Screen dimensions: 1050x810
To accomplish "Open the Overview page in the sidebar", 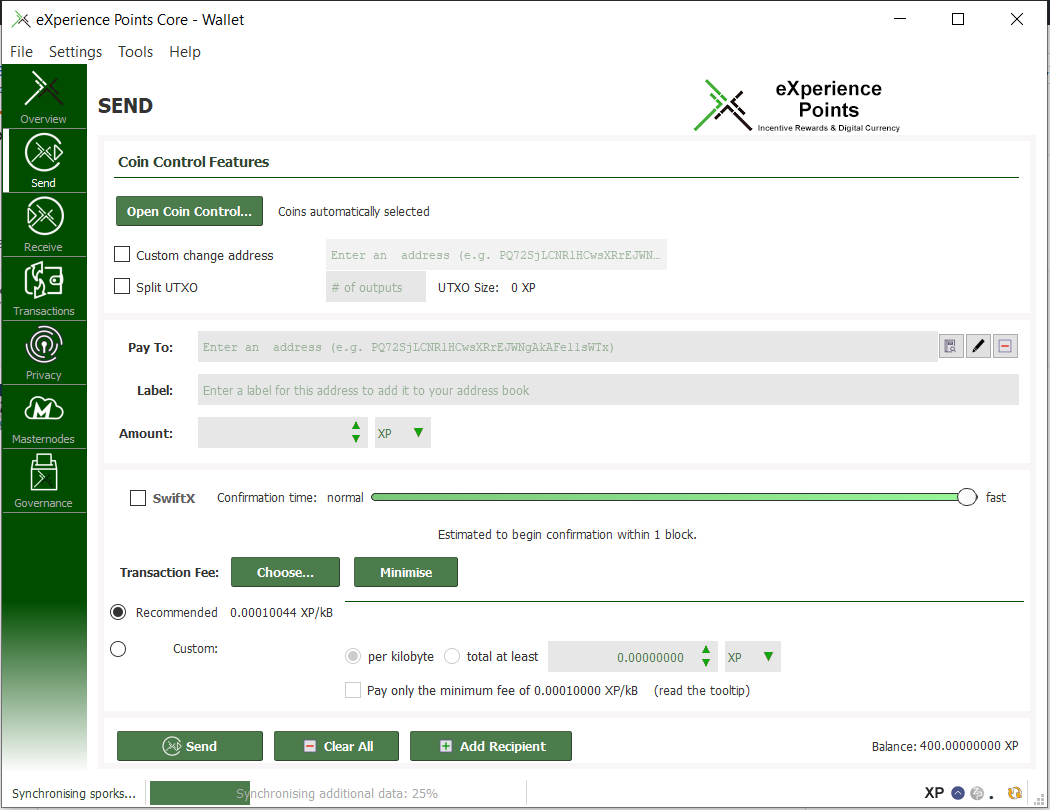I will pos(44,97).
